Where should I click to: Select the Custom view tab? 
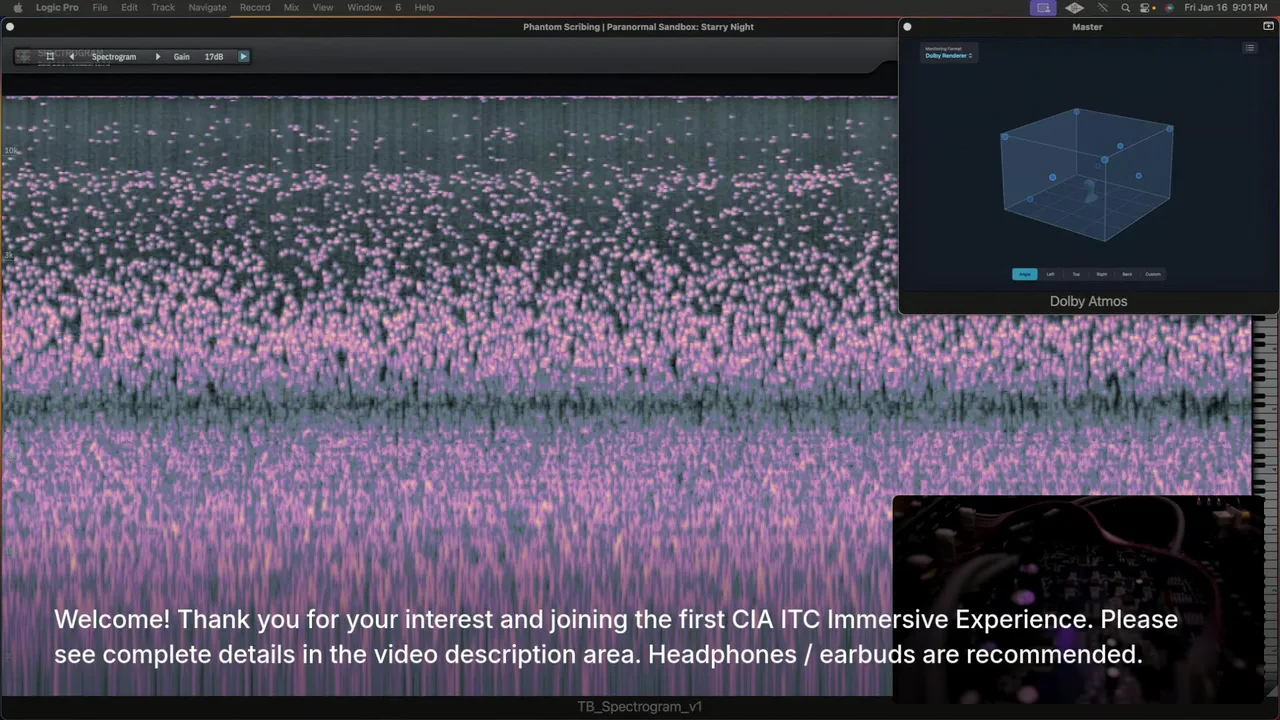click(1153, 274)
